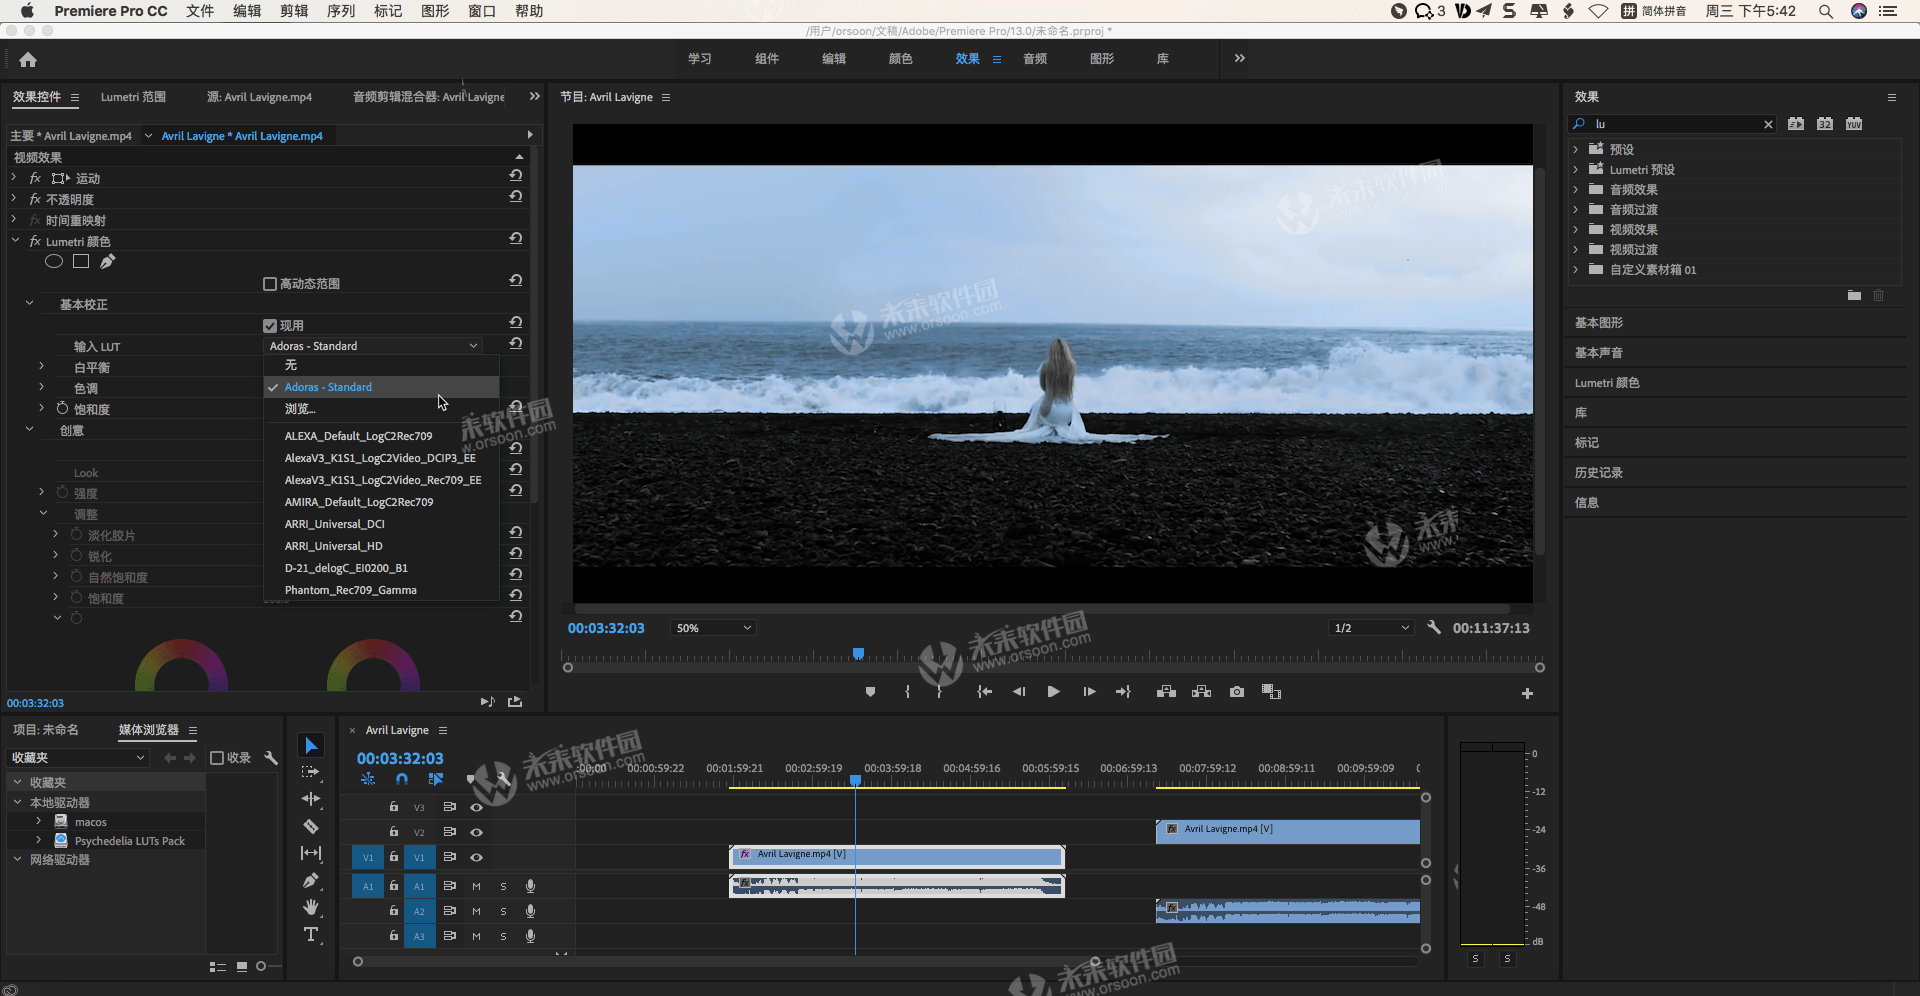The image size is (1920, 996).
Task: Click the Lift button in monitor
Action: coord(1166,692)
